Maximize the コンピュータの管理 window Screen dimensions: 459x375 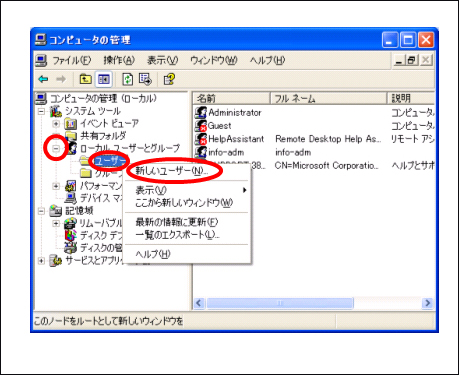click(408, 40)
